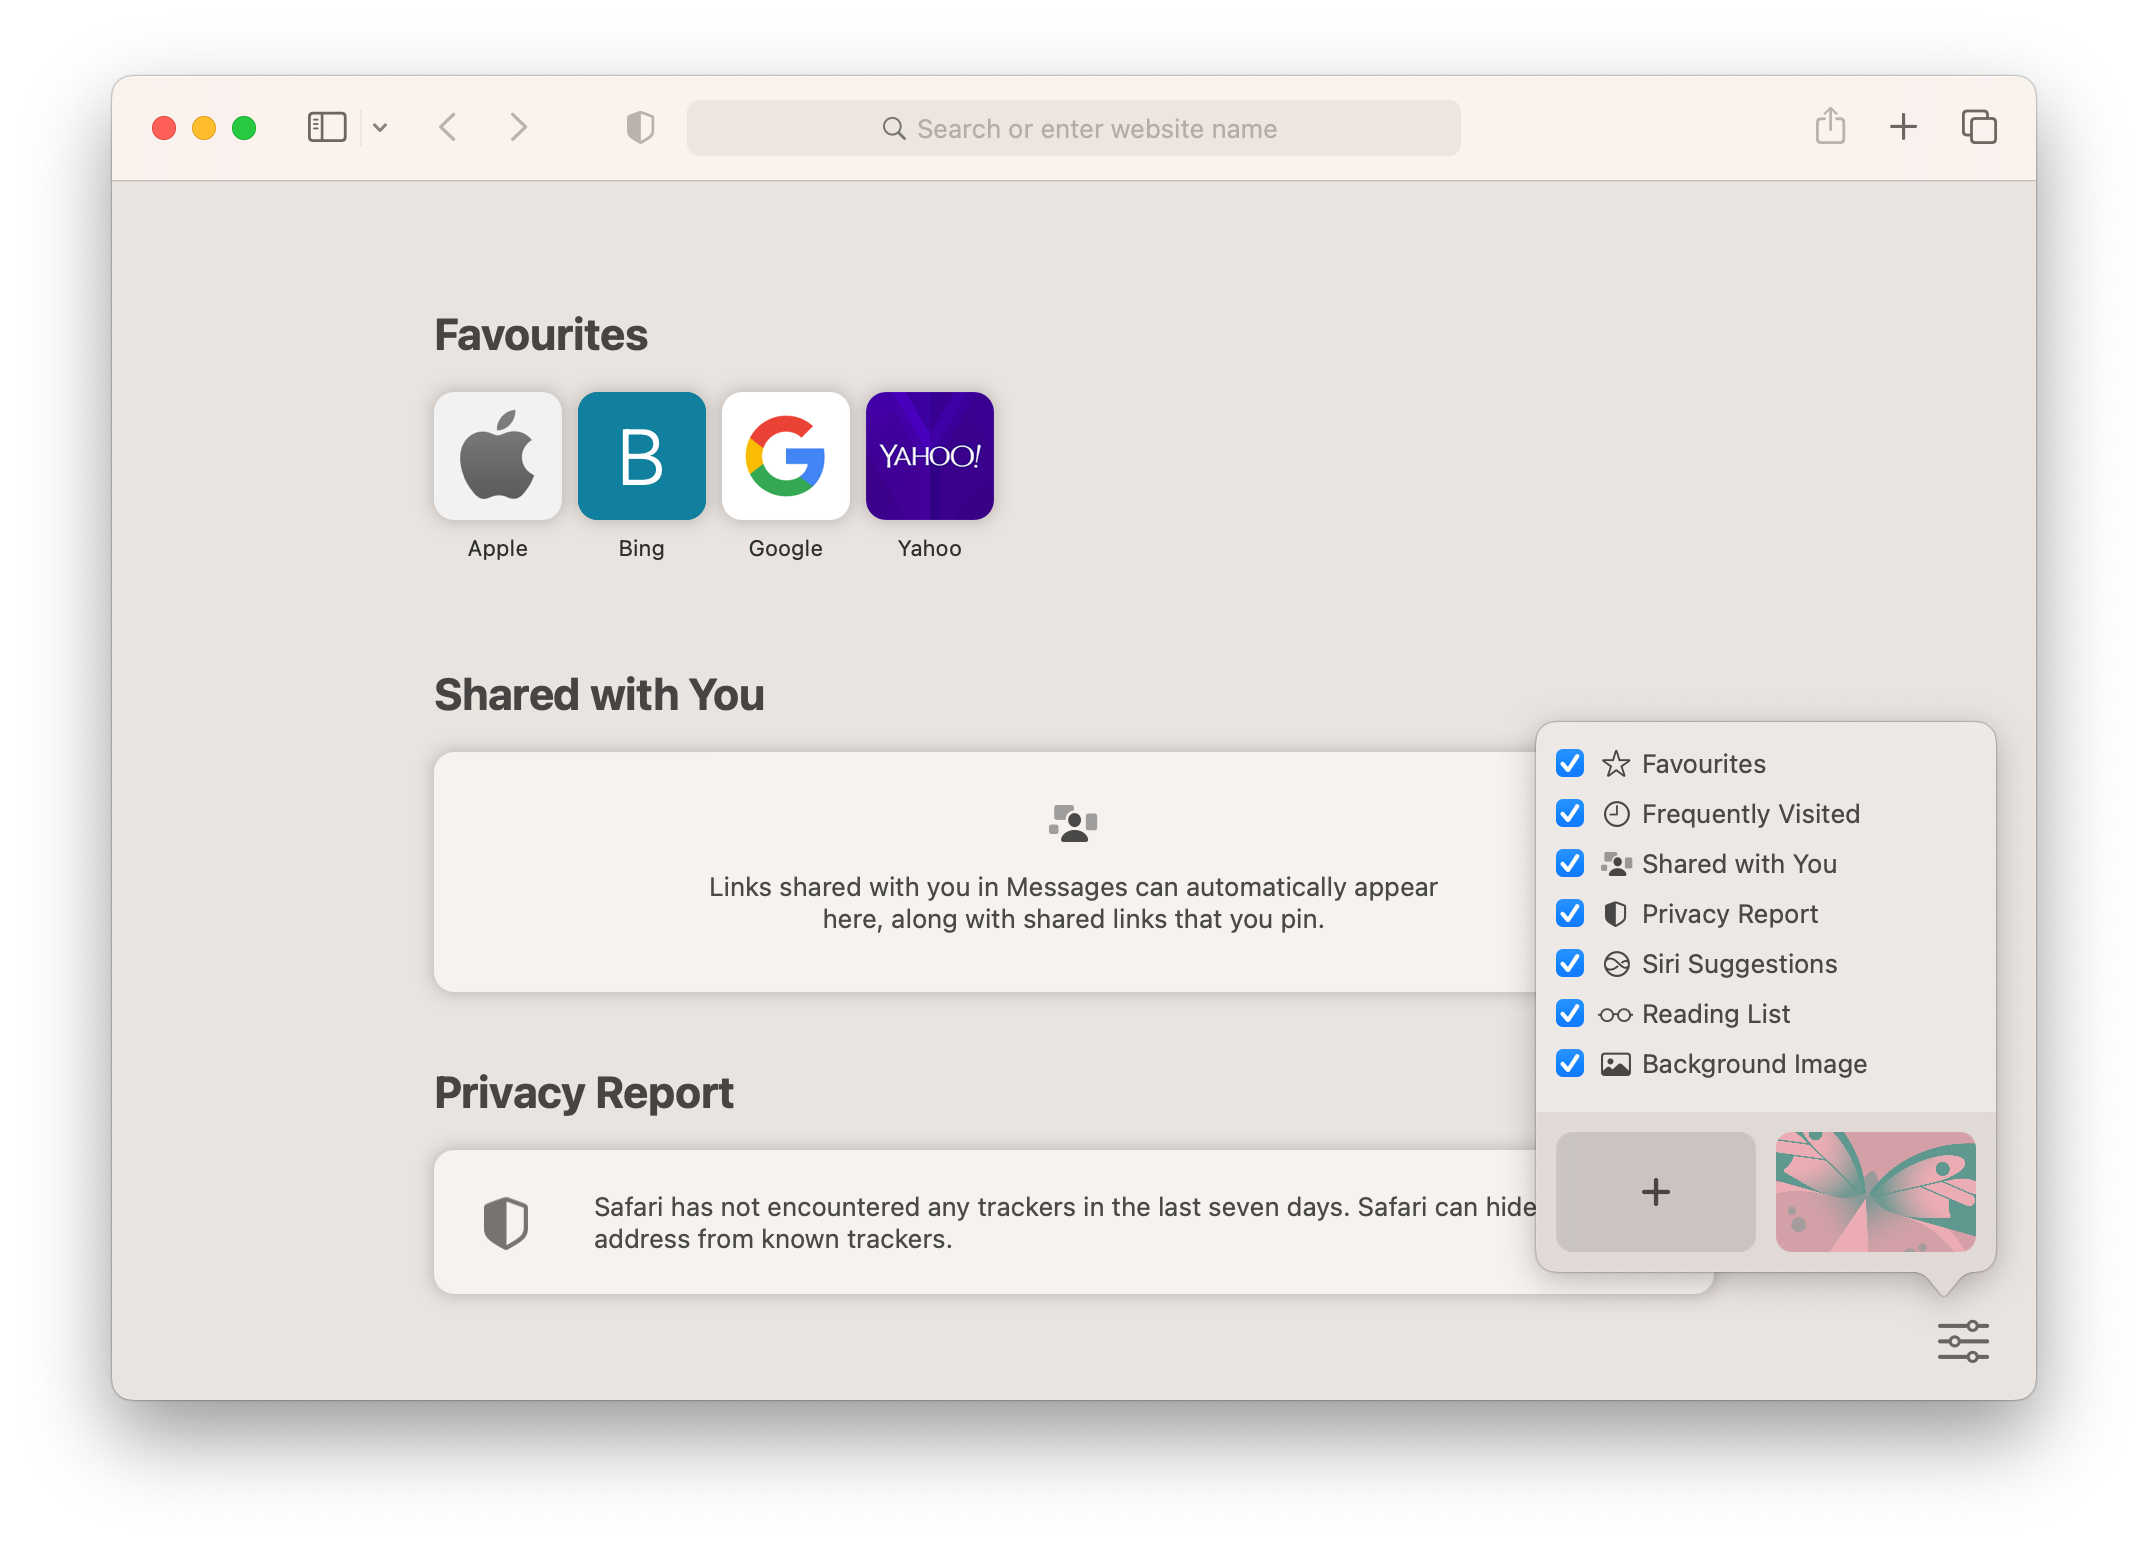Viewport: 2148px width, 1548px height.
Task: Uncheck the Shared with You checkbox
Action: click(x=1570, y=864)
